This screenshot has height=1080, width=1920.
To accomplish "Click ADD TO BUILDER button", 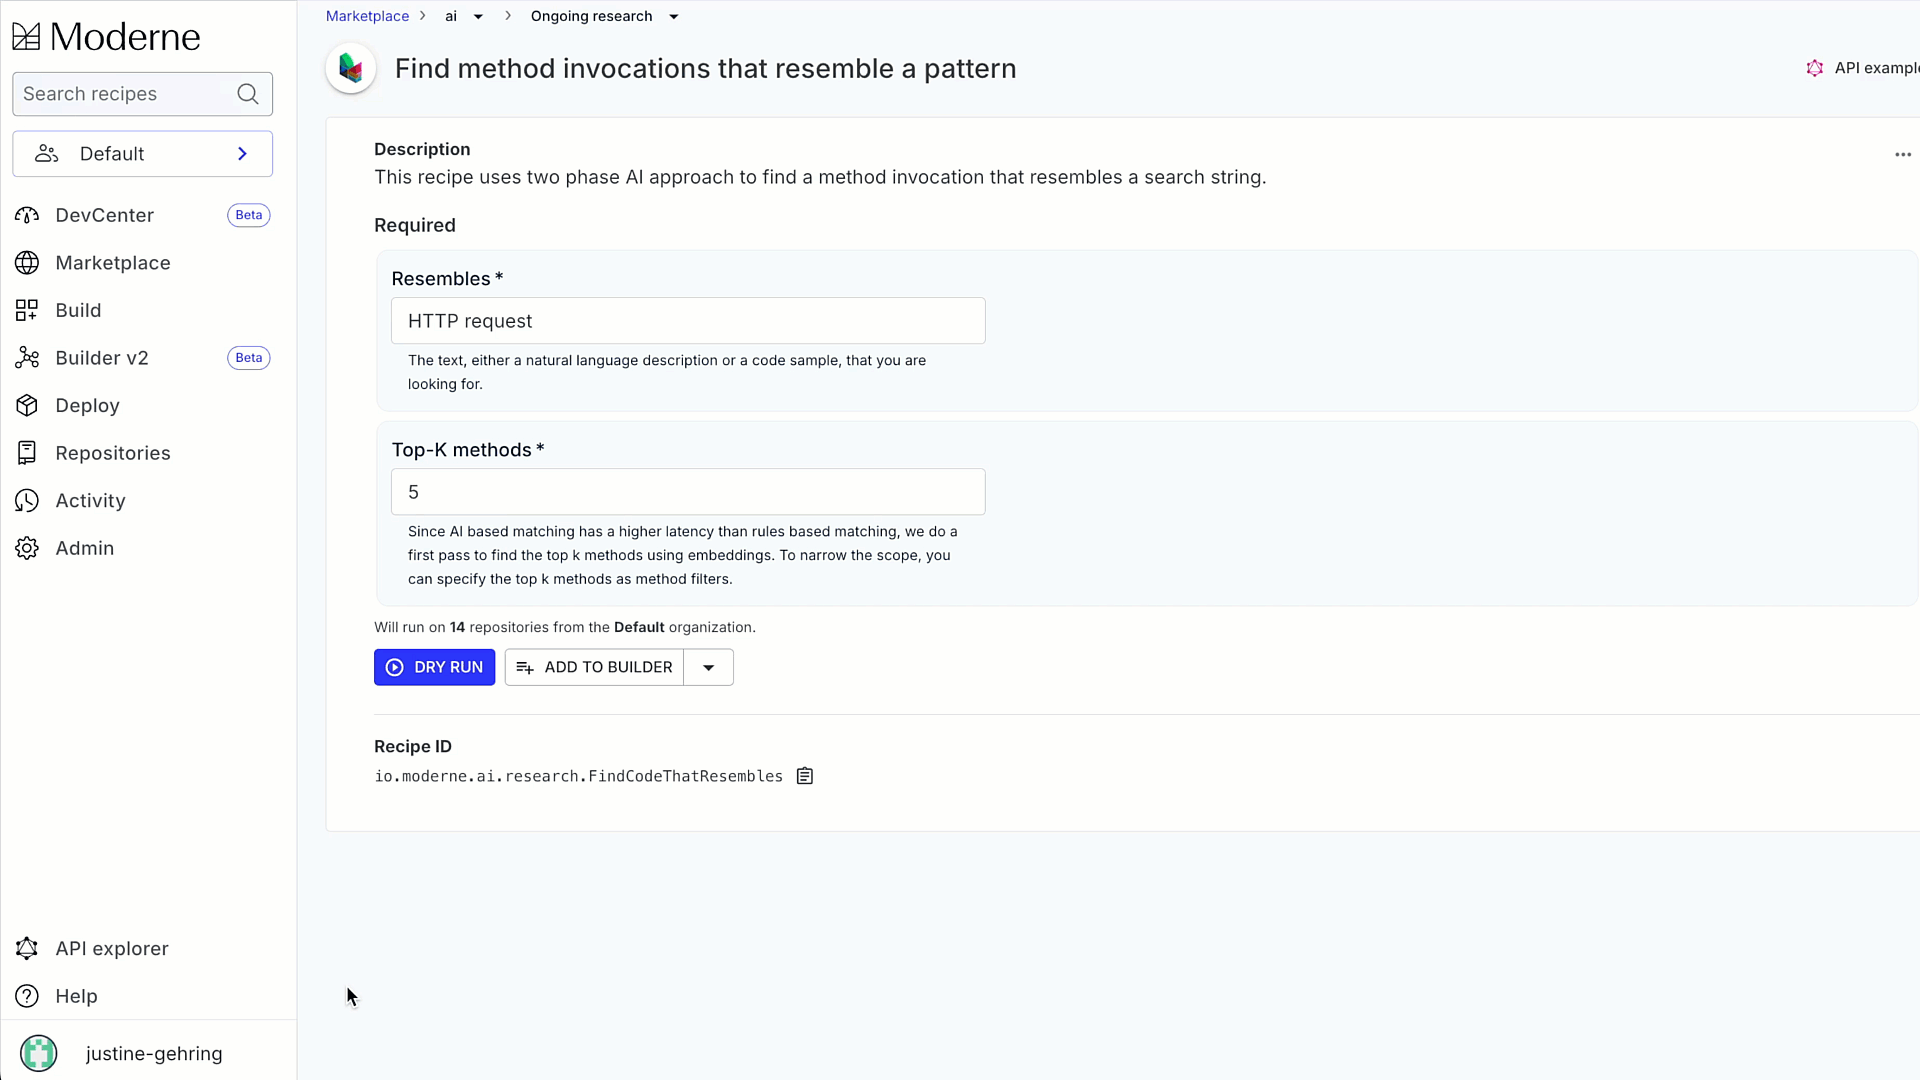I will click(x=594, y=667).
